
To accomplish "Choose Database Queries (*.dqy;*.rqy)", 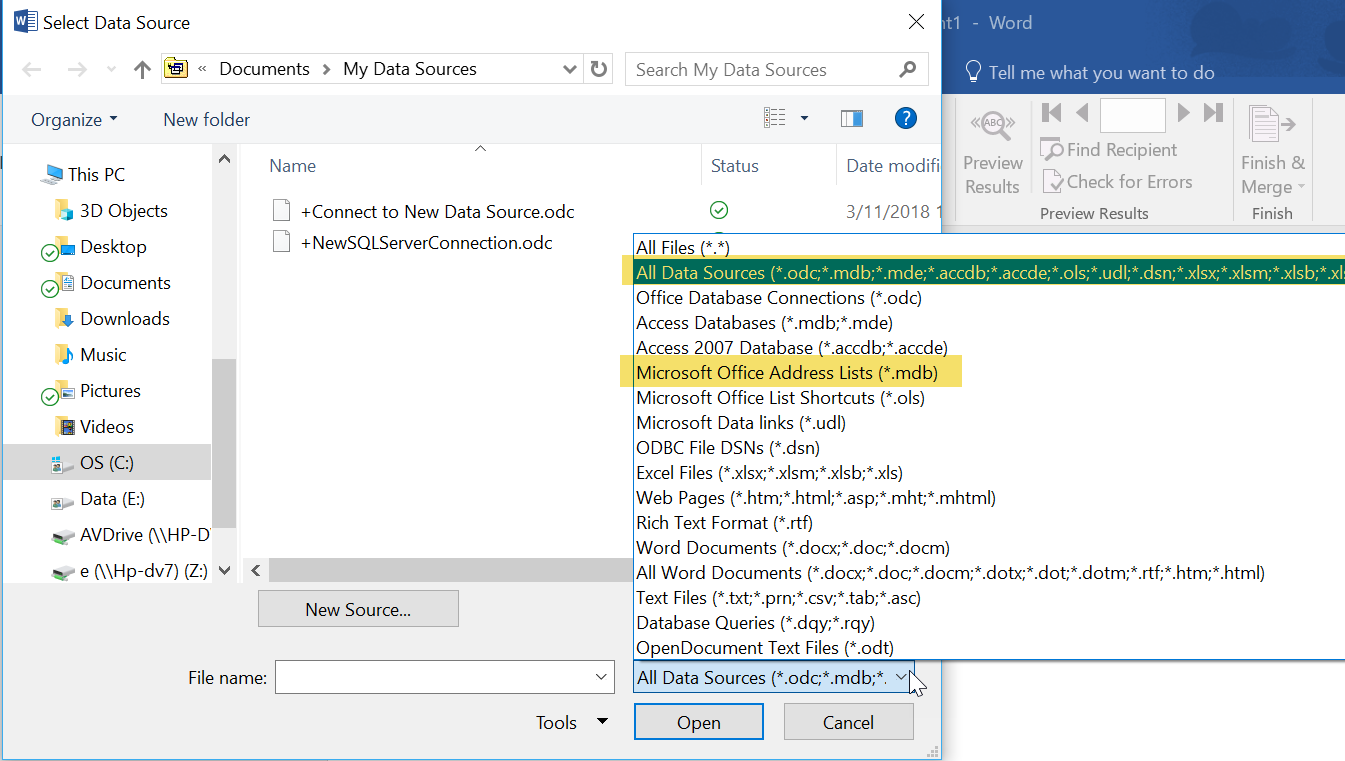I will point(755,622).
